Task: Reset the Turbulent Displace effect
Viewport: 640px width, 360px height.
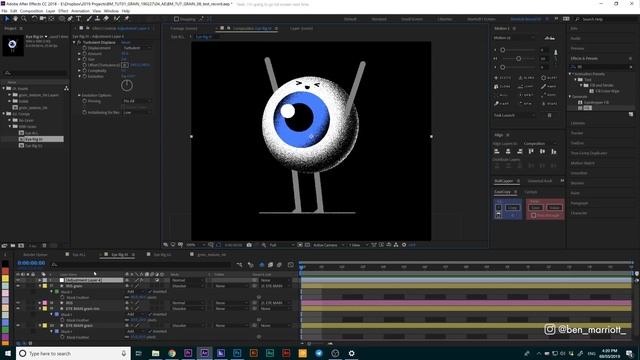Action: pyautogui.click(x=126, y=42)
